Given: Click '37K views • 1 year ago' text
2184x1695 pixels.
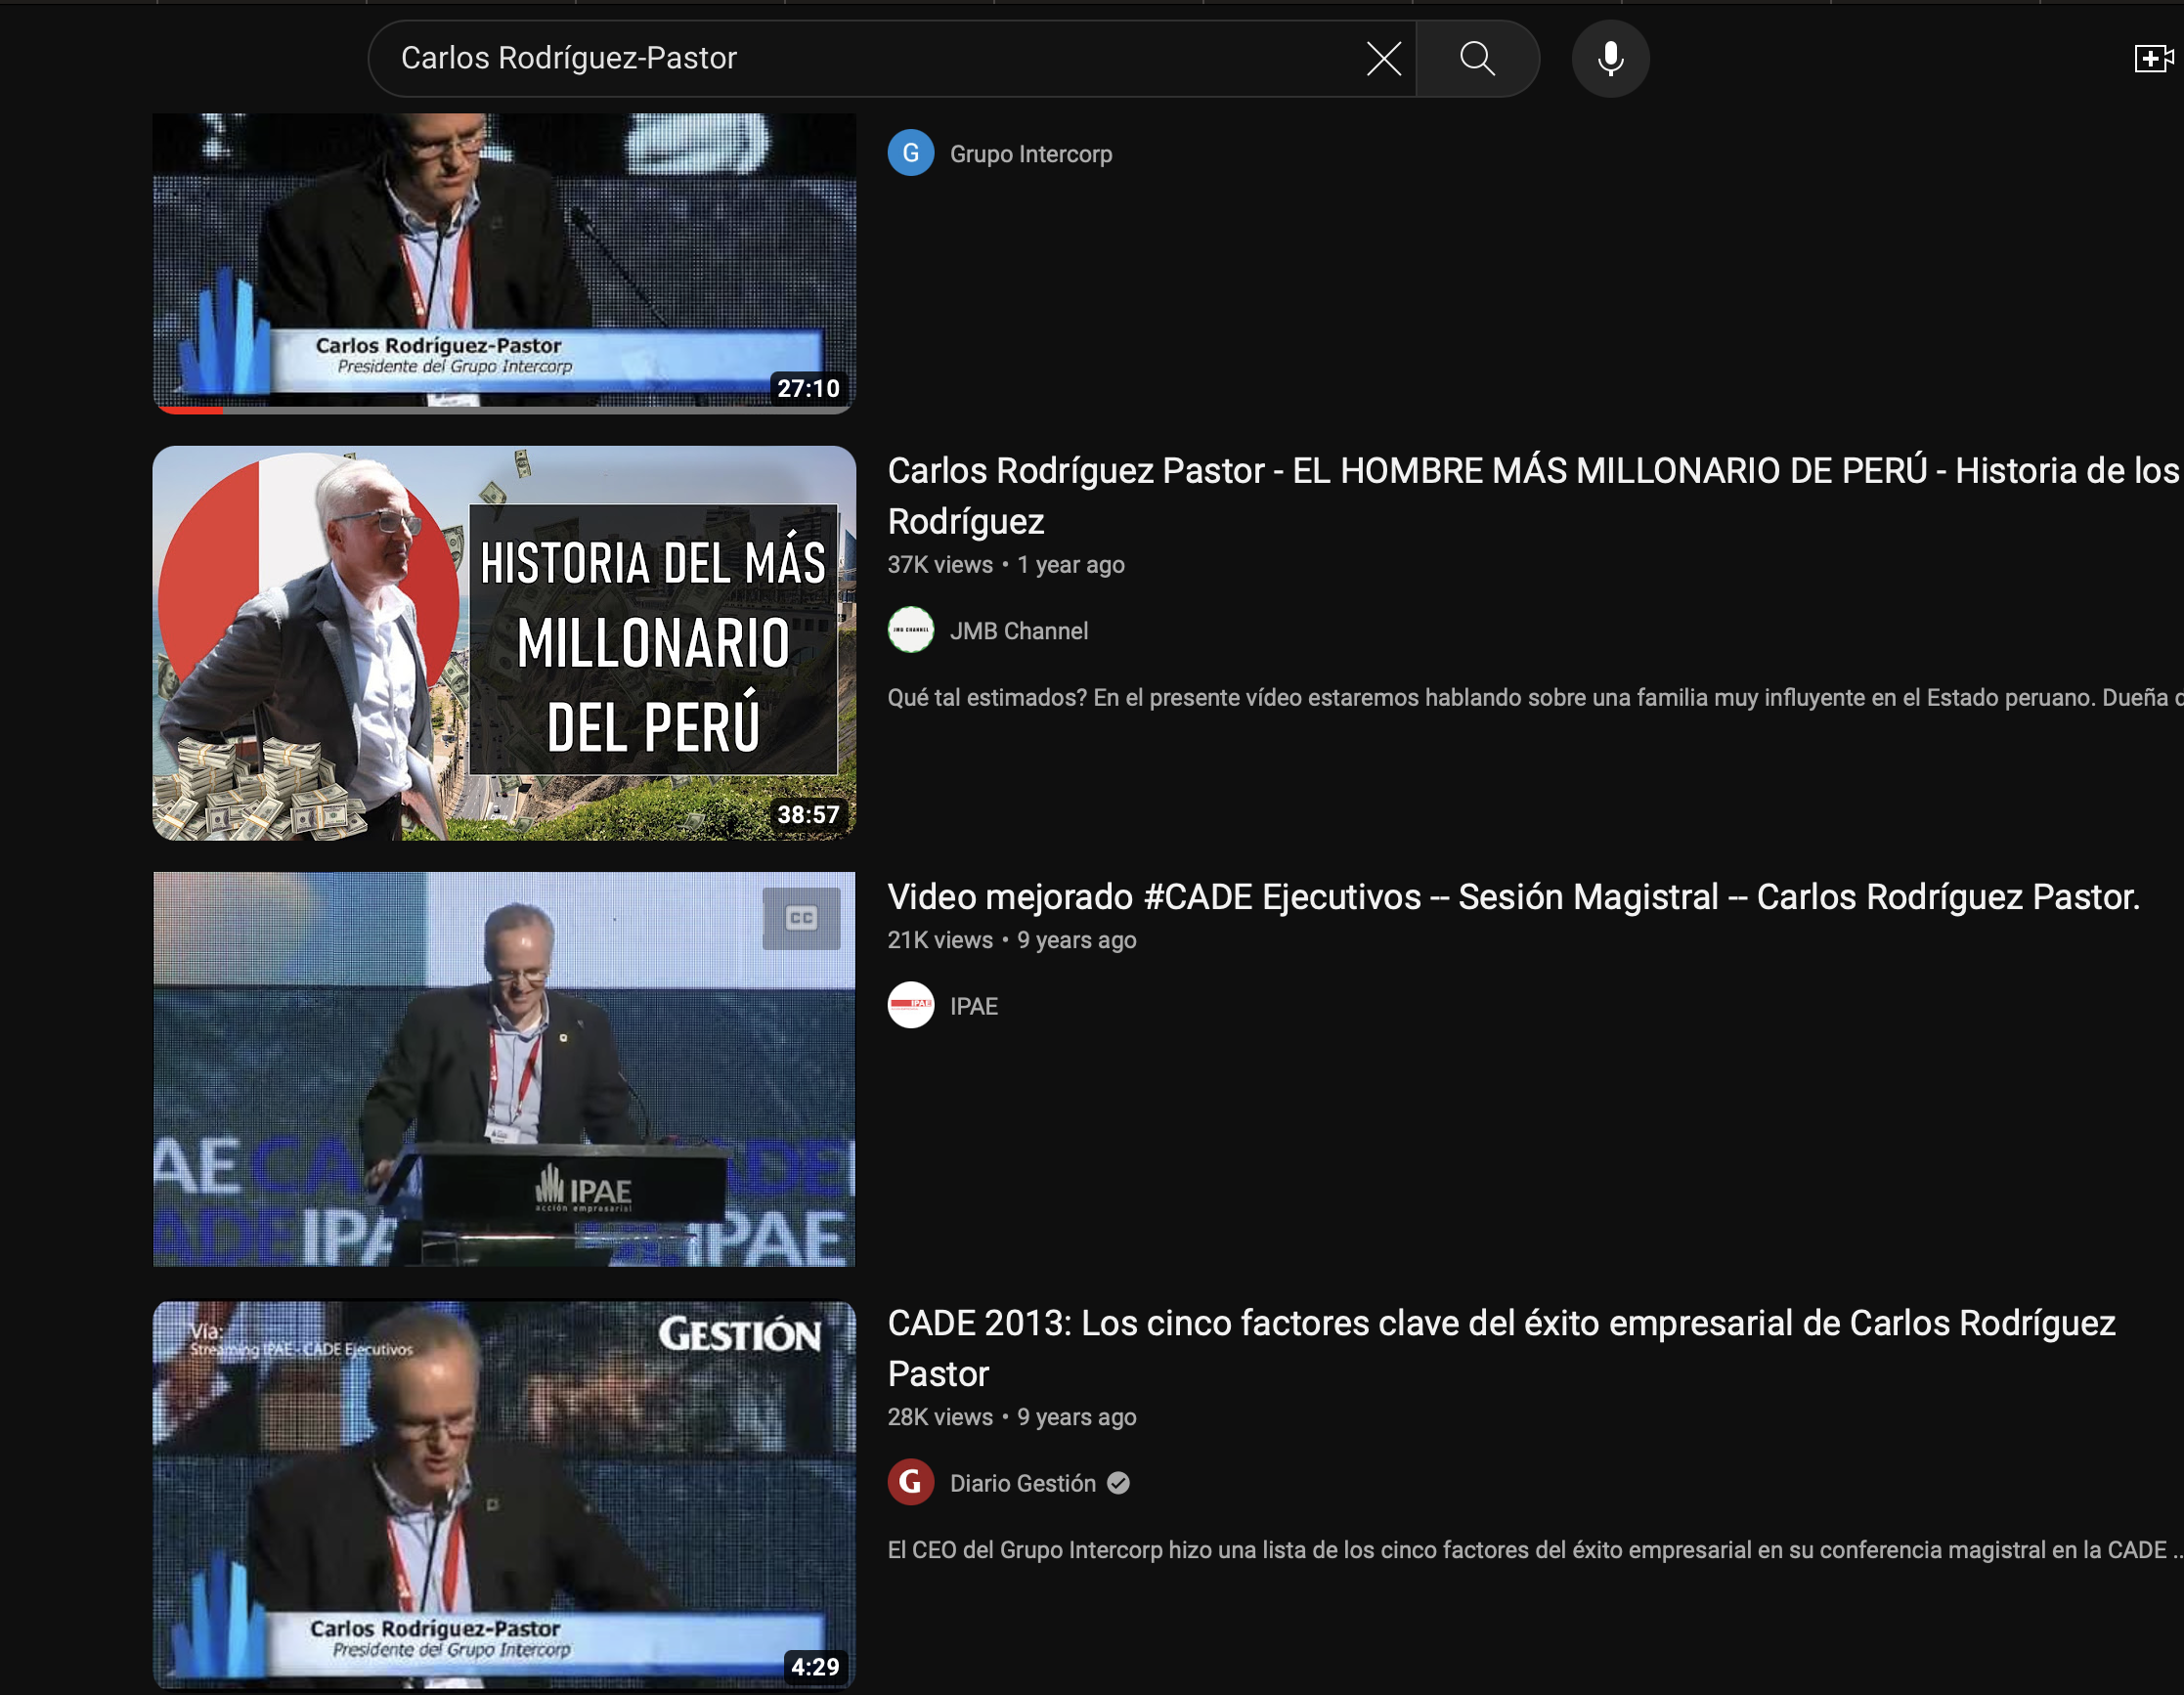Looking at the screenshot, I should point(1006,565).
